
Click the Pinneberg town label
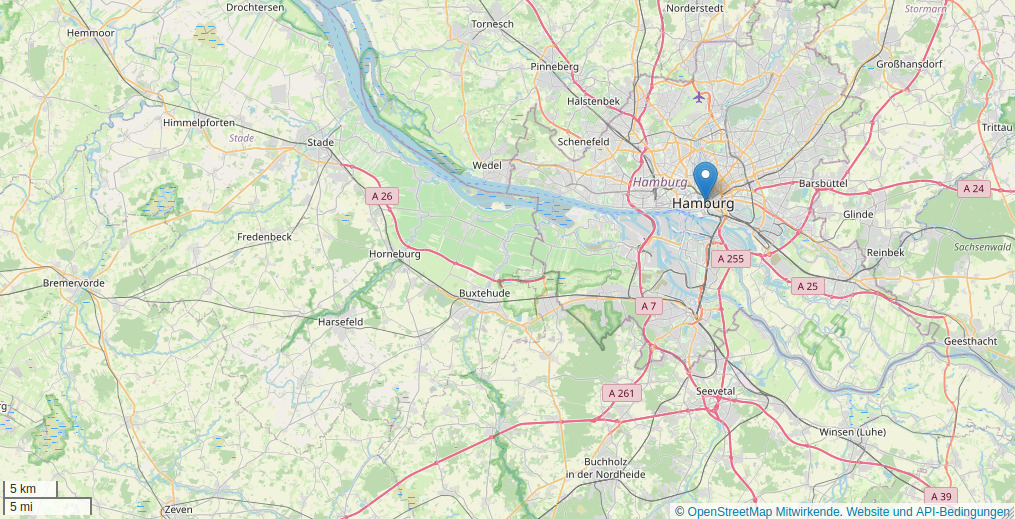(554, 67)
